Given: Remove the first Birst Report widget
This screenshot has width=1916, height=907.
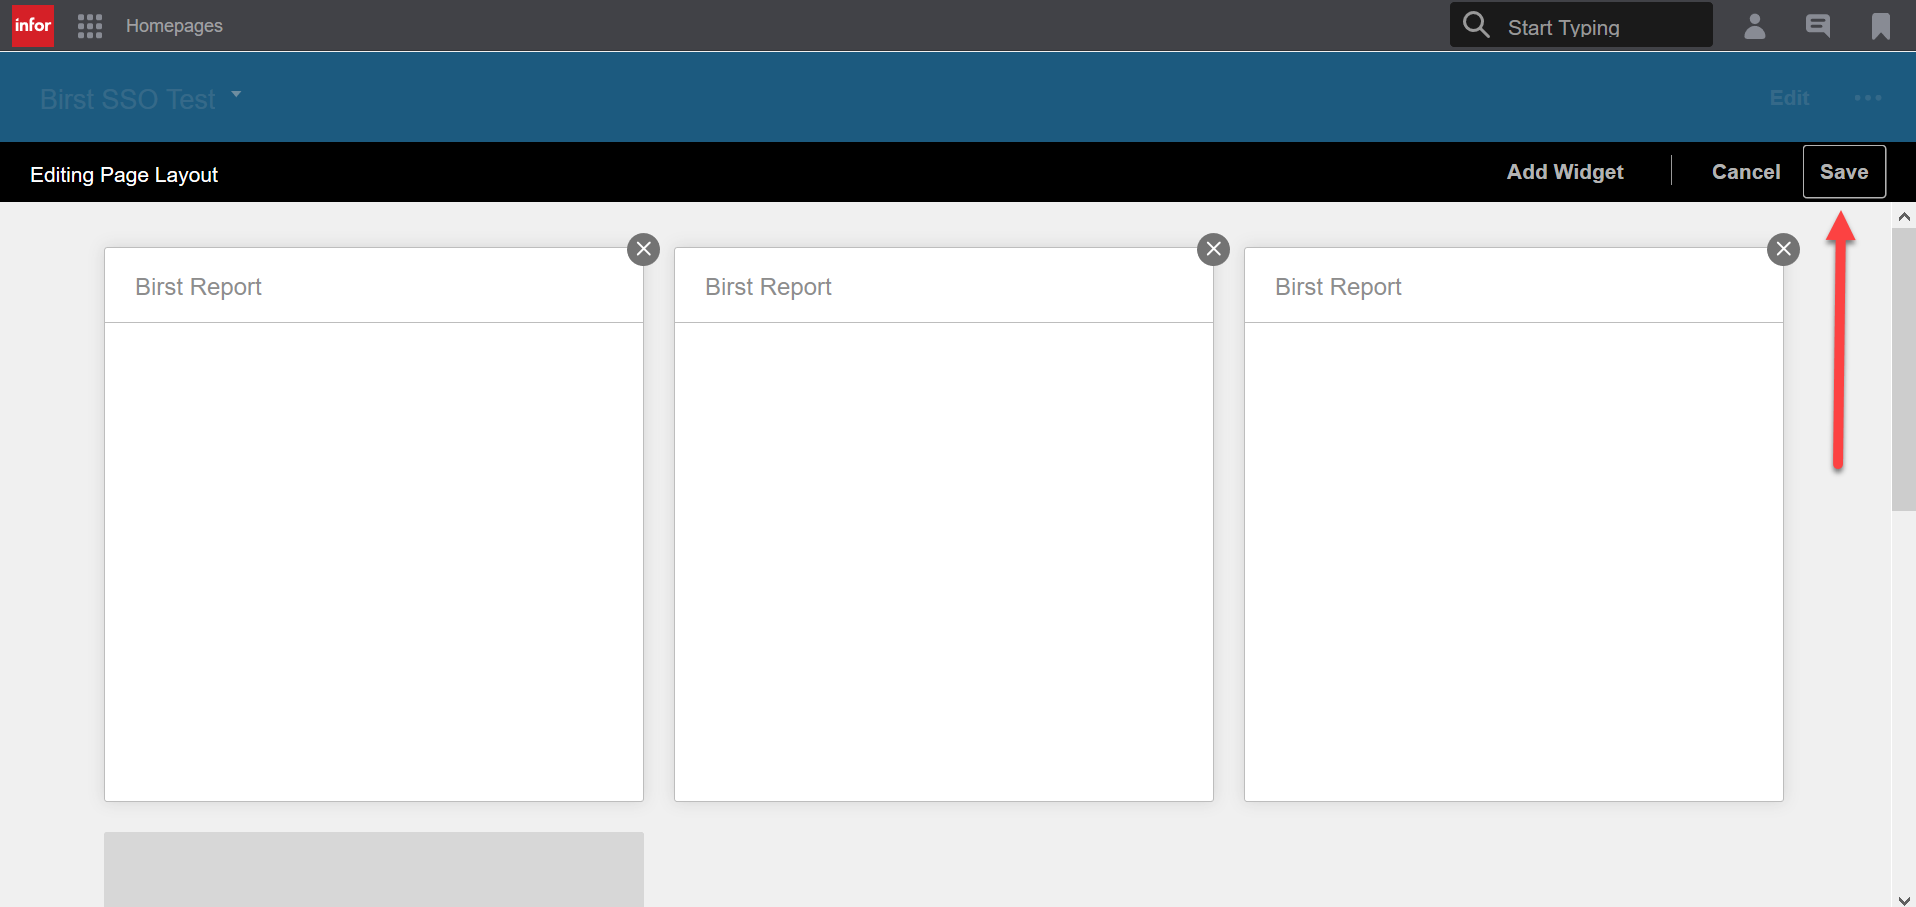Looking at the screenshot, I should pos(644,249).
